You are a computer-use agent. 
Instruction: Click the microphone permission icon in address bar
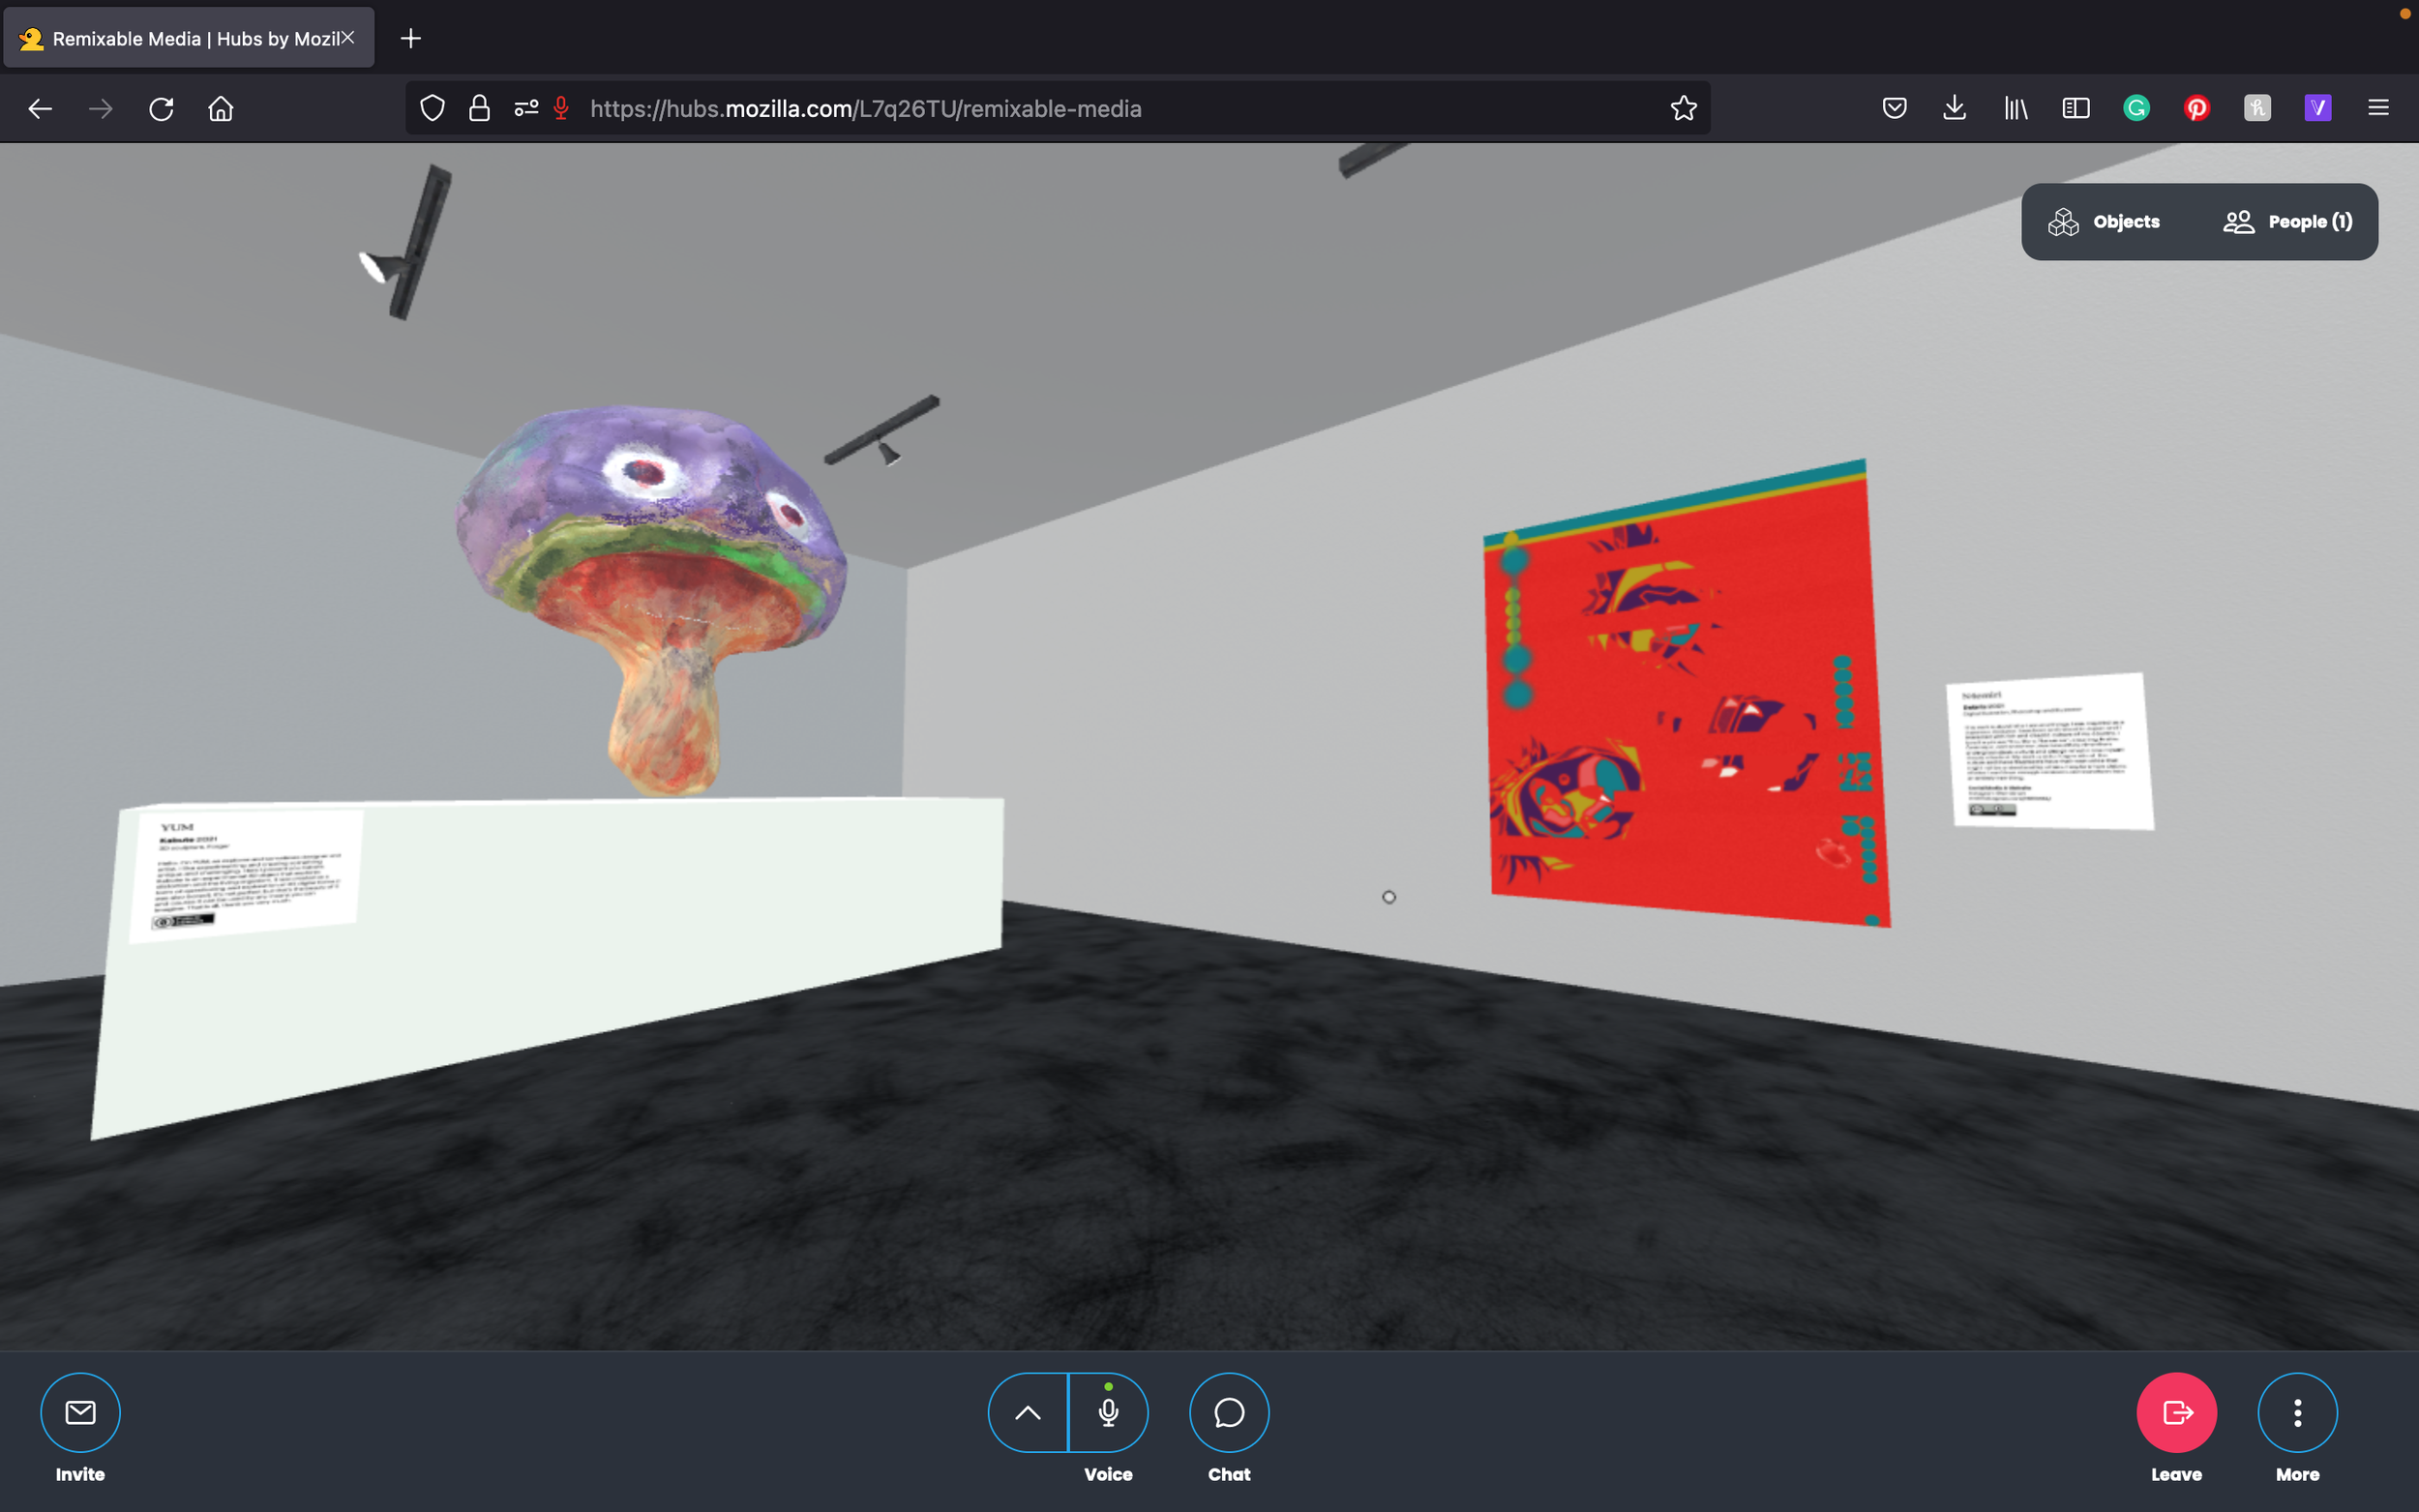point(561,108)
